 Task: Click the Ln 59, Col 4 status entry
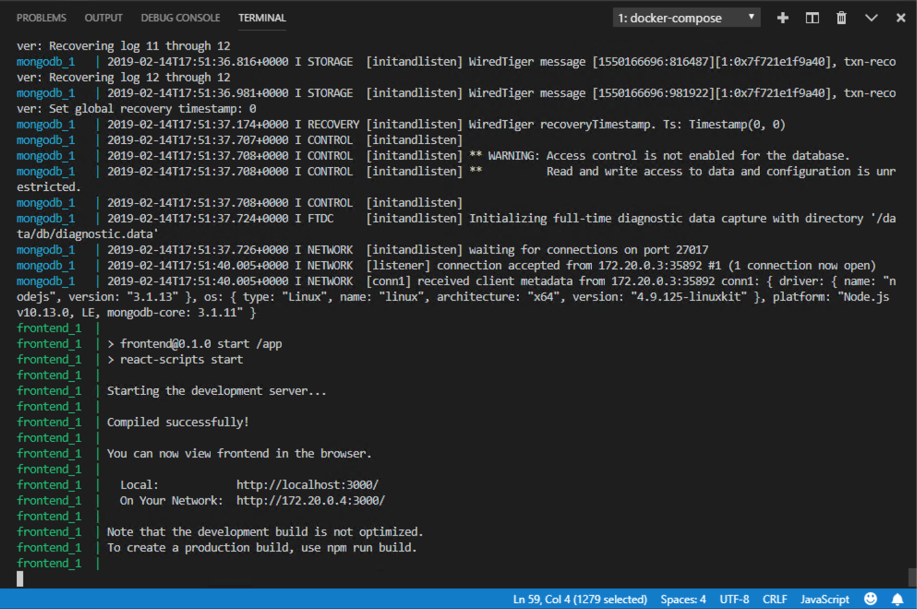(x=580, y=599)
